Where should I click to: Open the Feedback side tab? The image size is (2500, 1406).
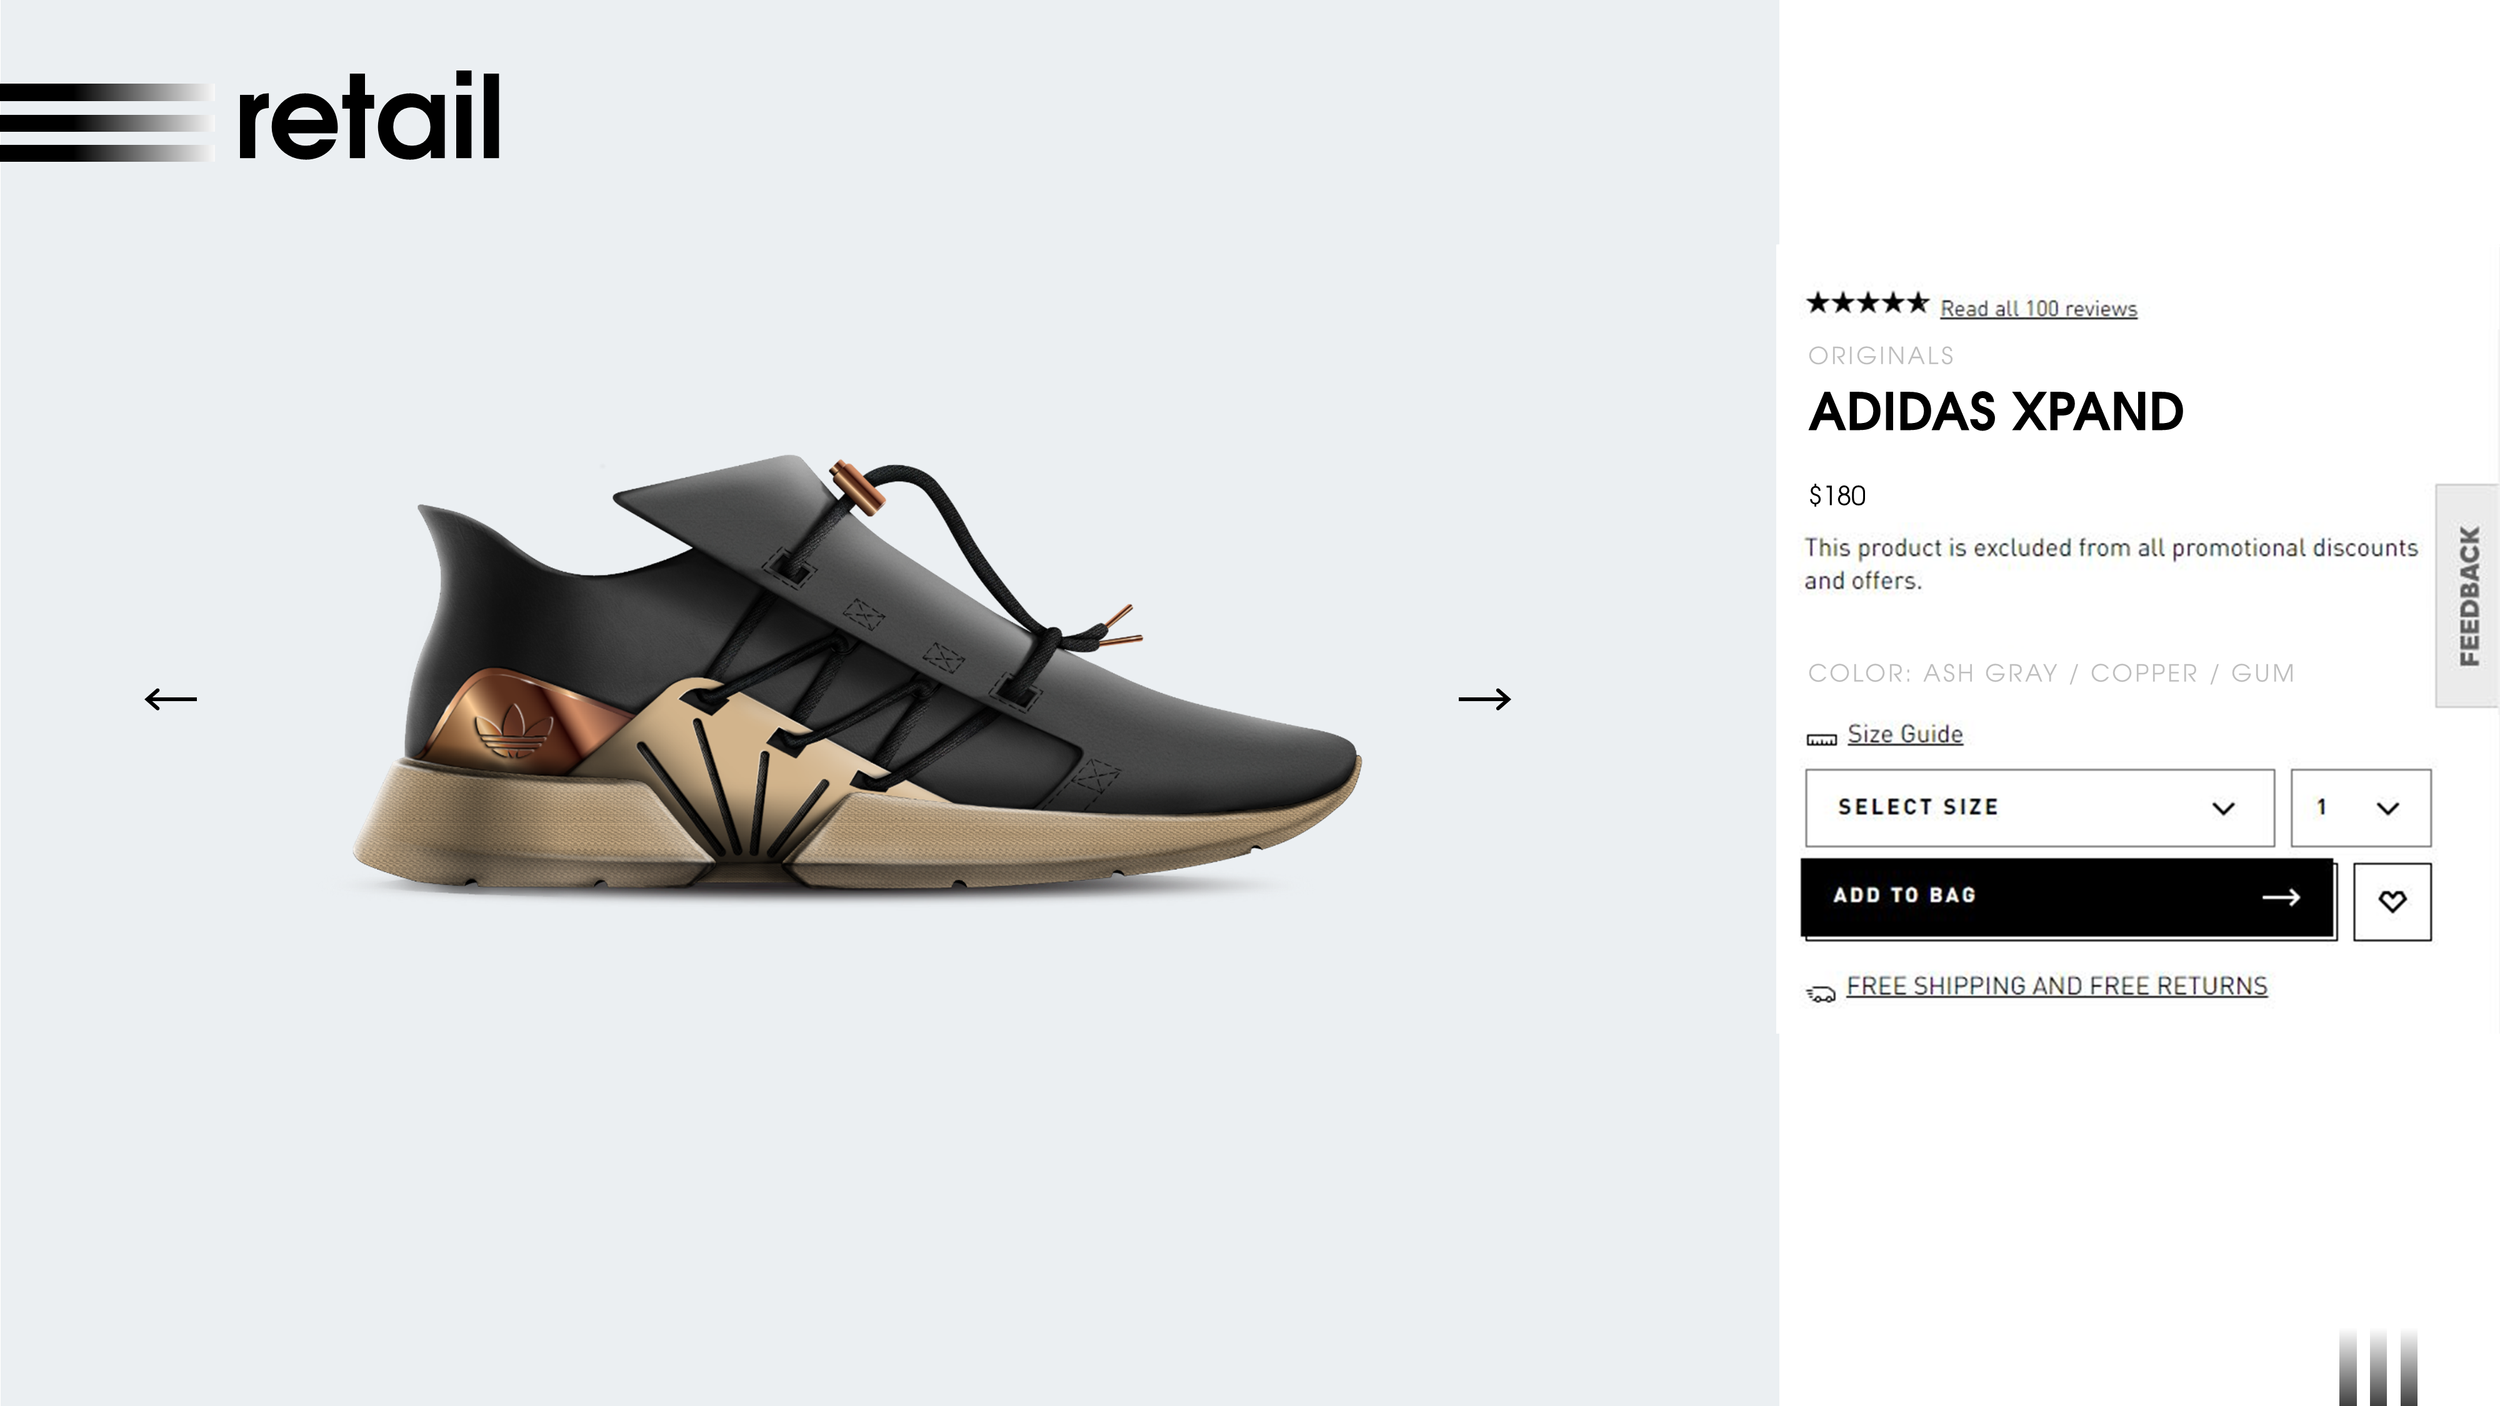[x=2467, y=596]
